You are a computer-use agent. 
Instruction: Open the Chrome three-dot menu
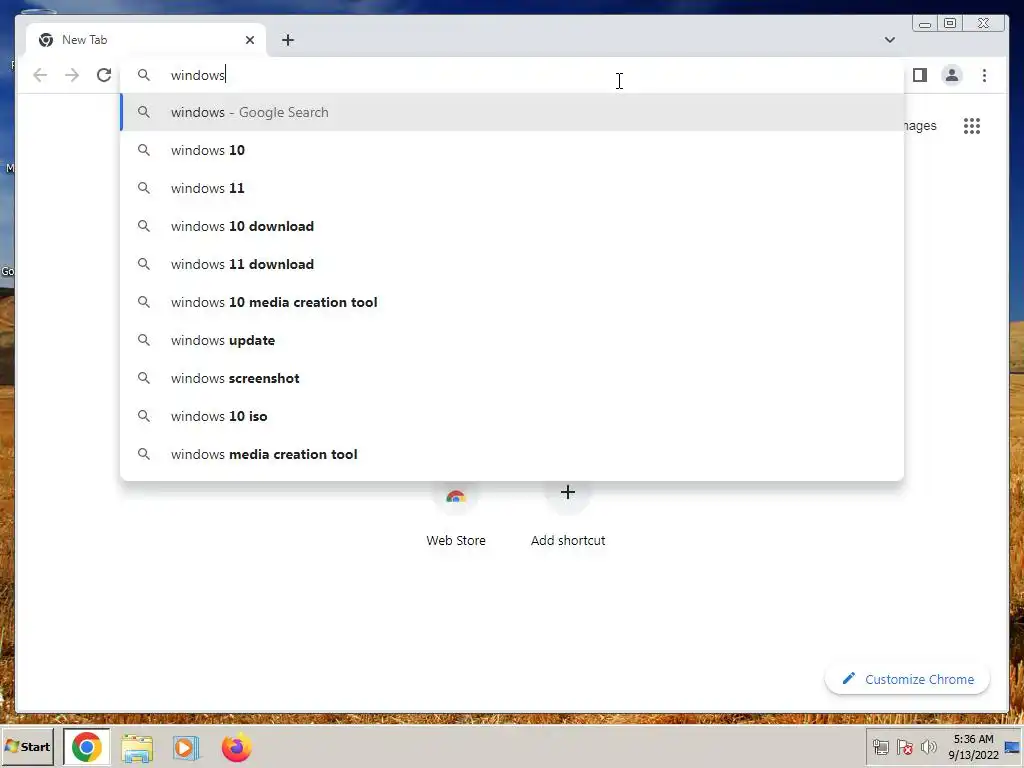point(984,75)
